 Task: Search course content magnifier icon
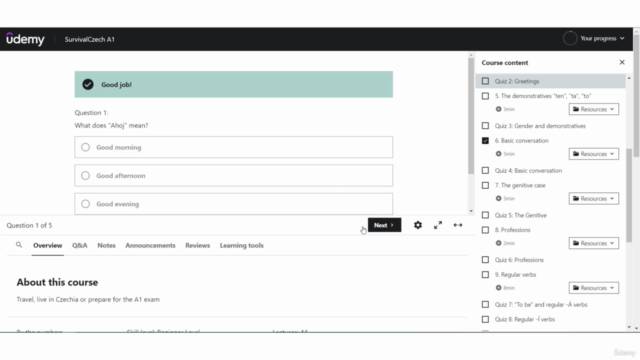pos(19,245)
